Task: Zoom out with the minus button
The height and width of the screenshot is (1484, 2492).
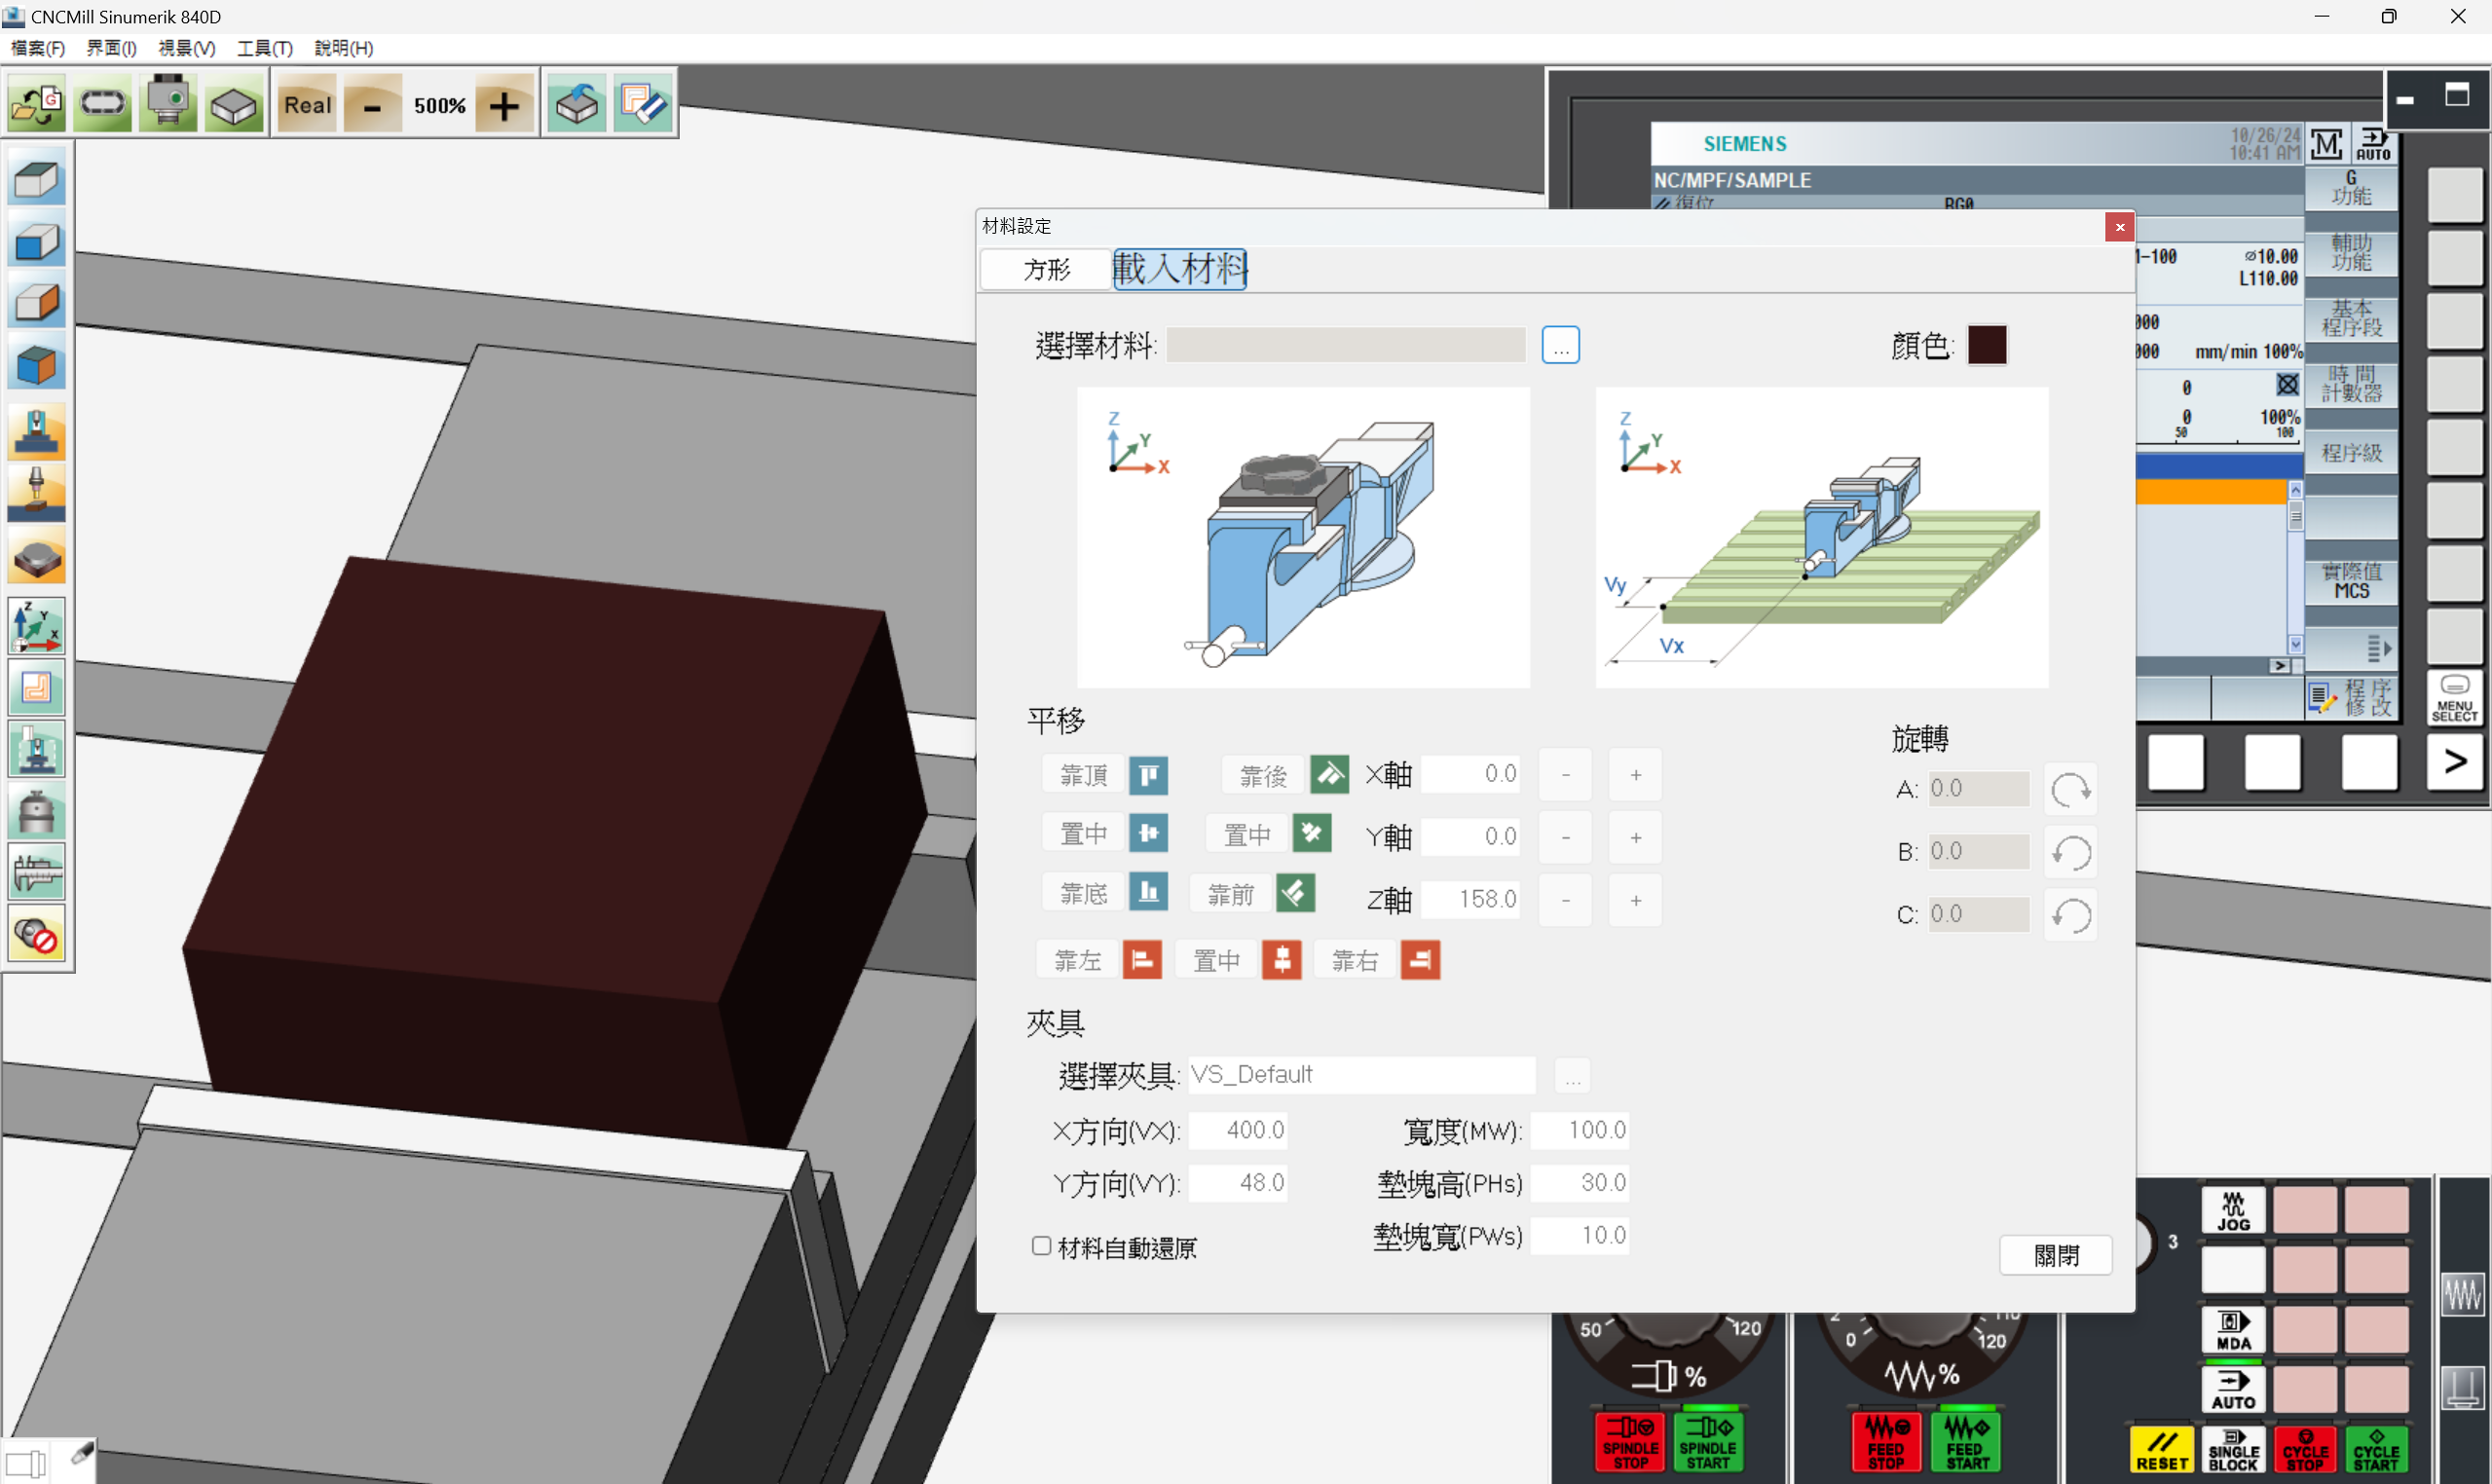Action: (372, 104)
